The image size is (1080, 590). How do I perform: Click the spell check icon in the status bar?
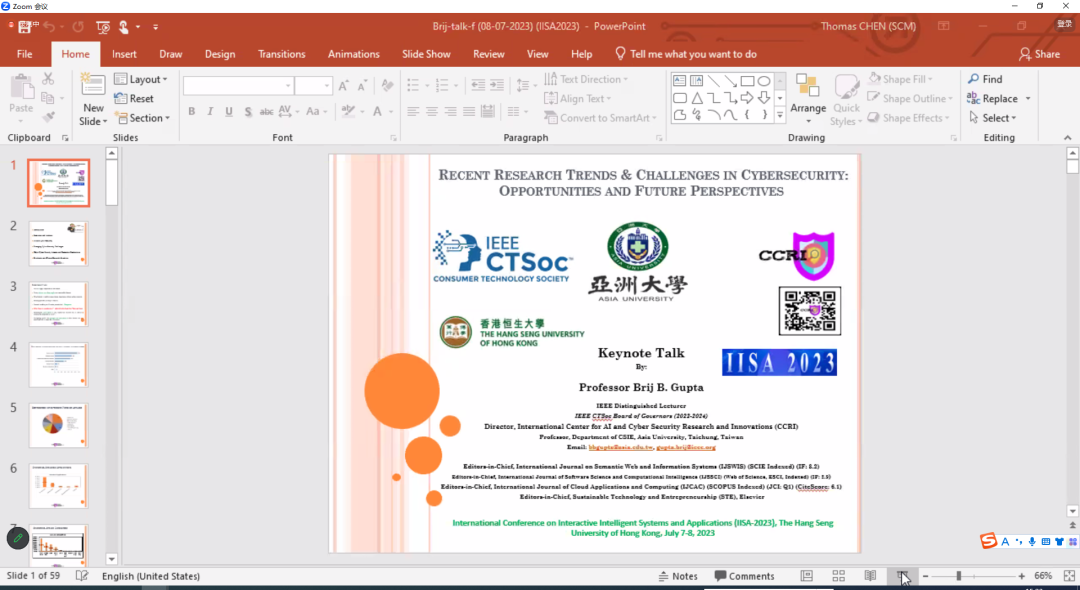[x=82, y=576]
